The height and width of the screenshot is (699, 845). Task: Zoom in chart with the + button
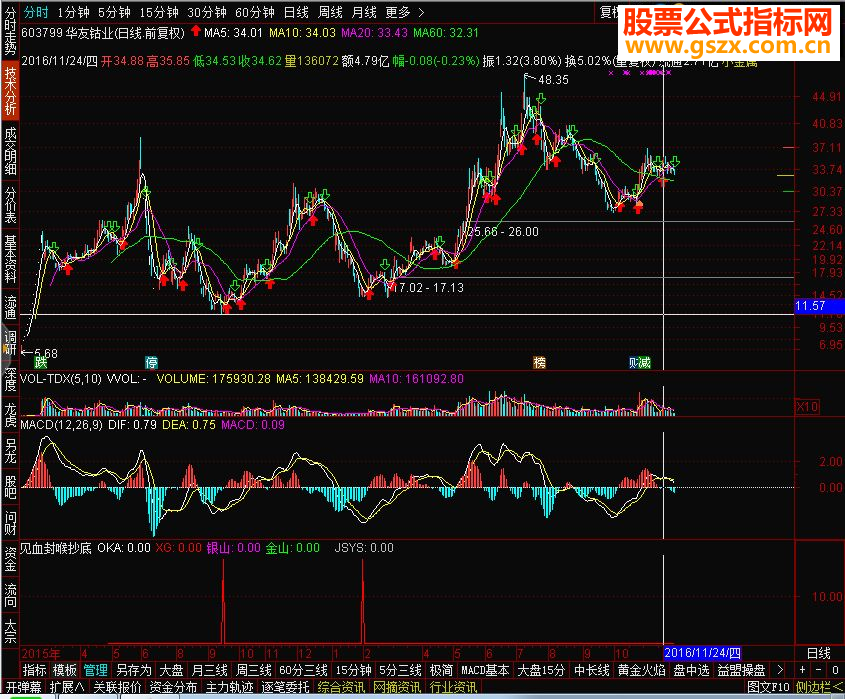point(802,670)
